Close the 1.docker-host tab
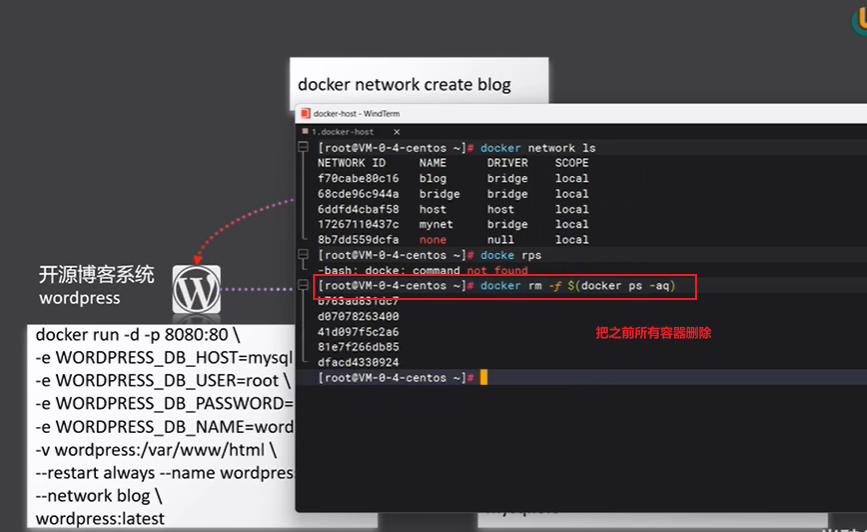 click(x=396, y=132)
